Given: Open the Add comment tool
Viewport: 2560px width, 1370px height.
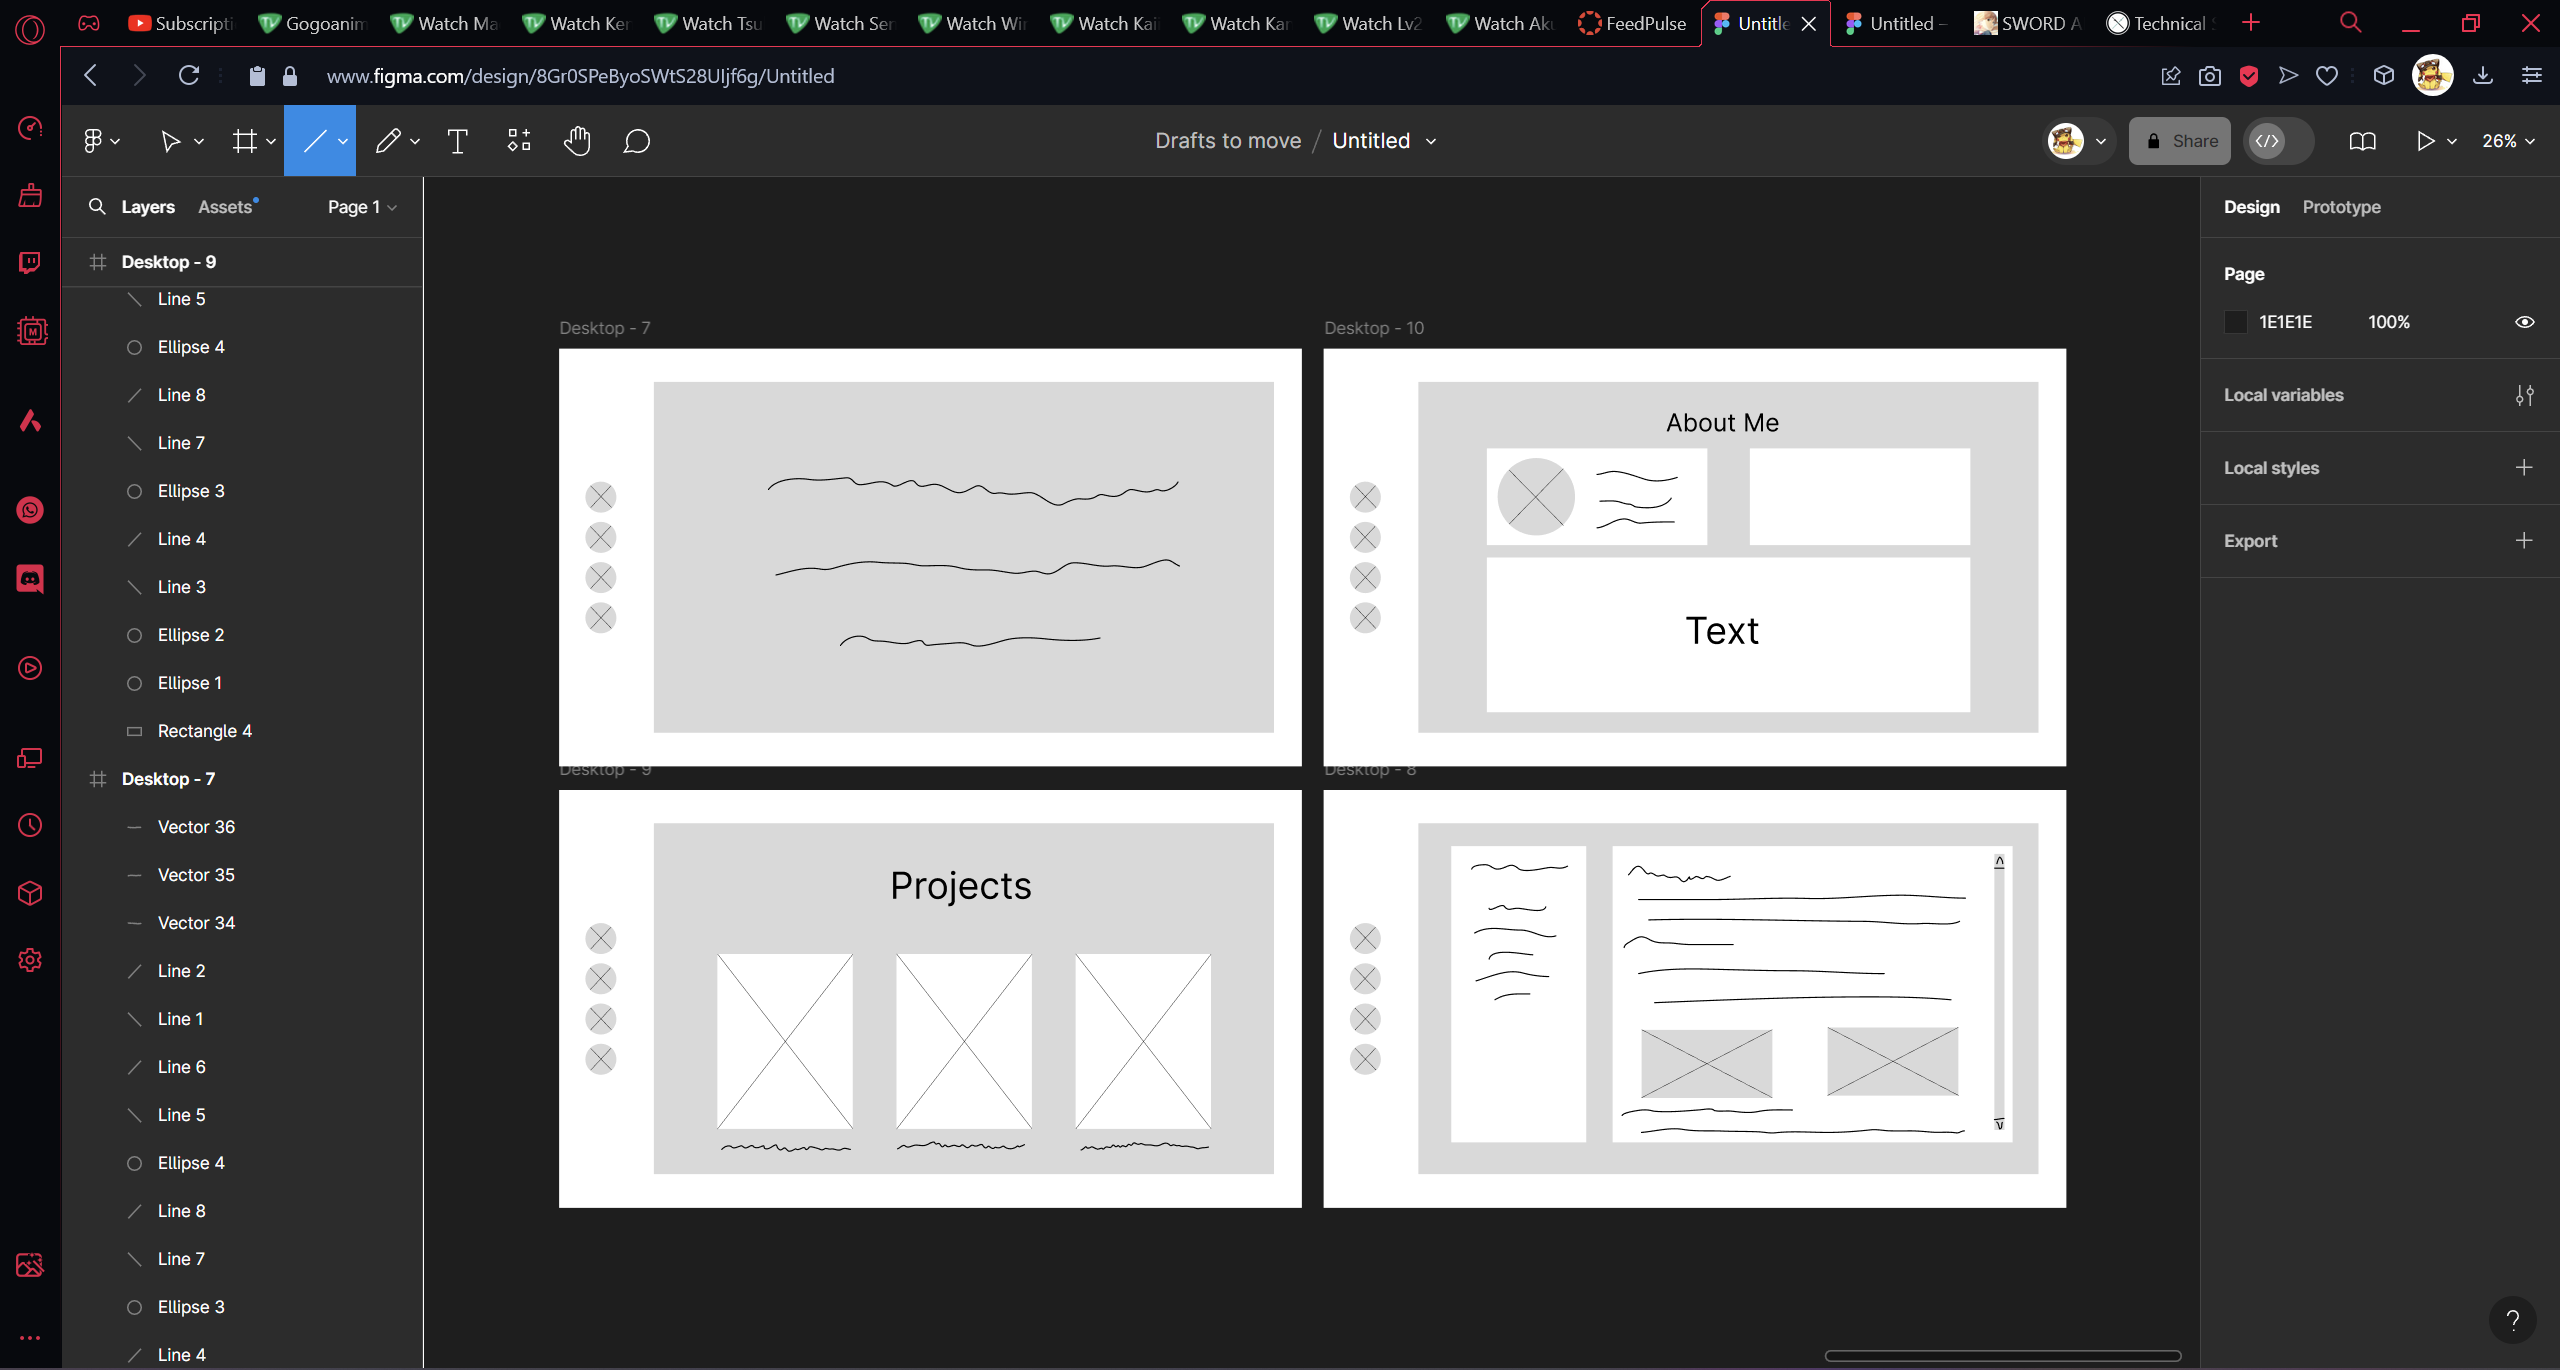Looking at the screenshot, I should [x=636, y=141].
